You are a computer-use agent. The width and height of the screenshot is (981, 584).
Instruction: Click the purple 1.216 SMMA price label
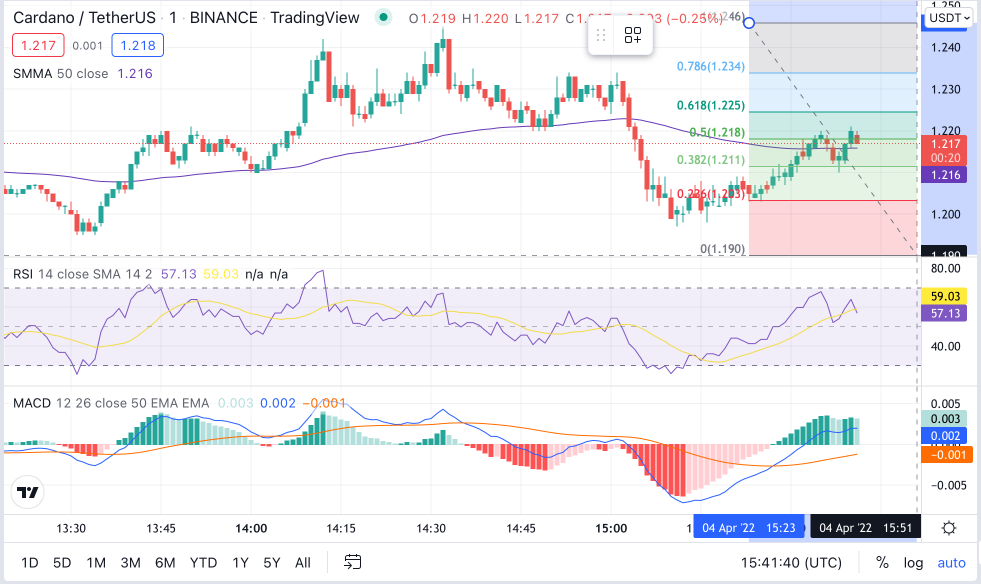pos(945,175)
